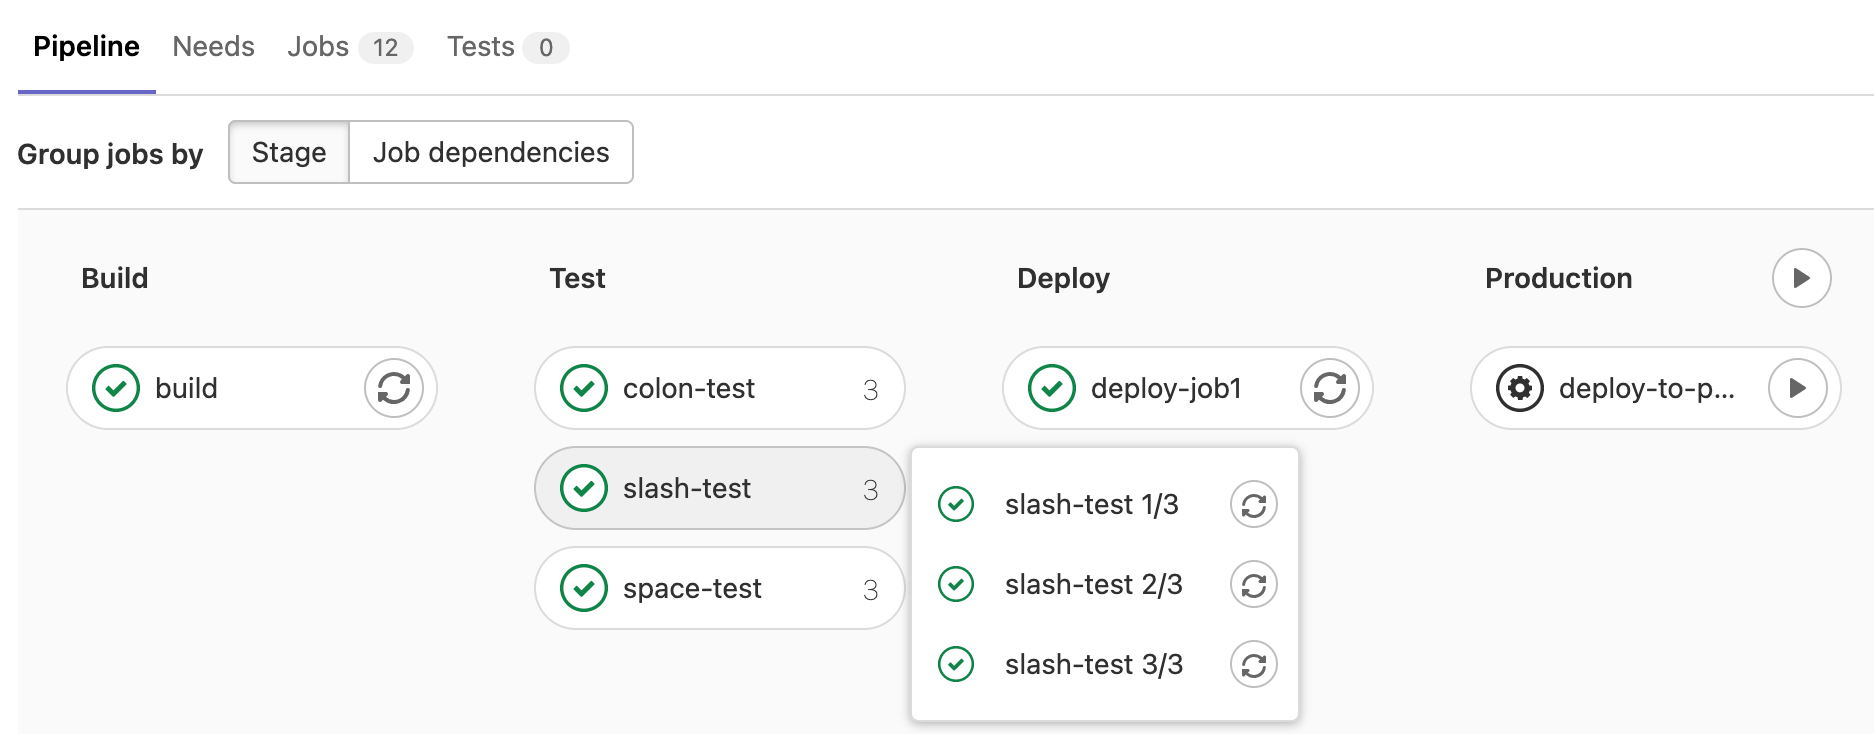
Task: Expand the colon-test job group
Action: [718, 388]
